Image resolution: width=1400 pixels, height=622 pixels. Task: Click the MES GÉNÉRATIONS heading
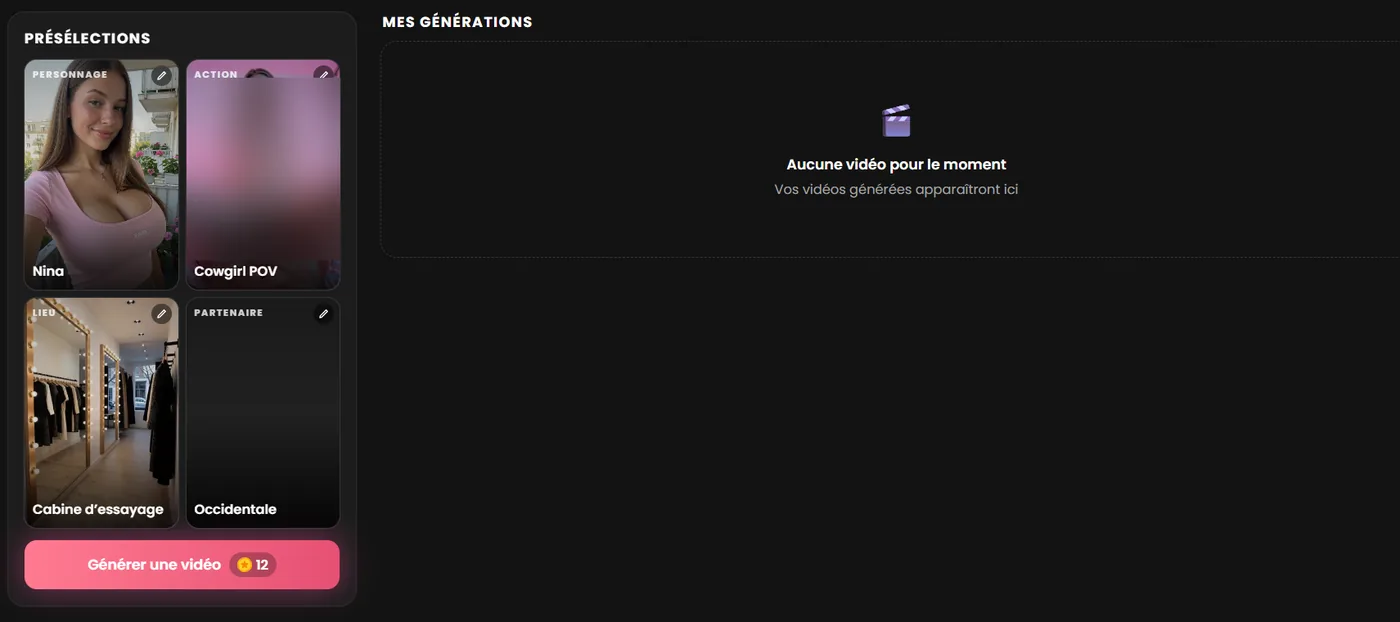point(457,22)
